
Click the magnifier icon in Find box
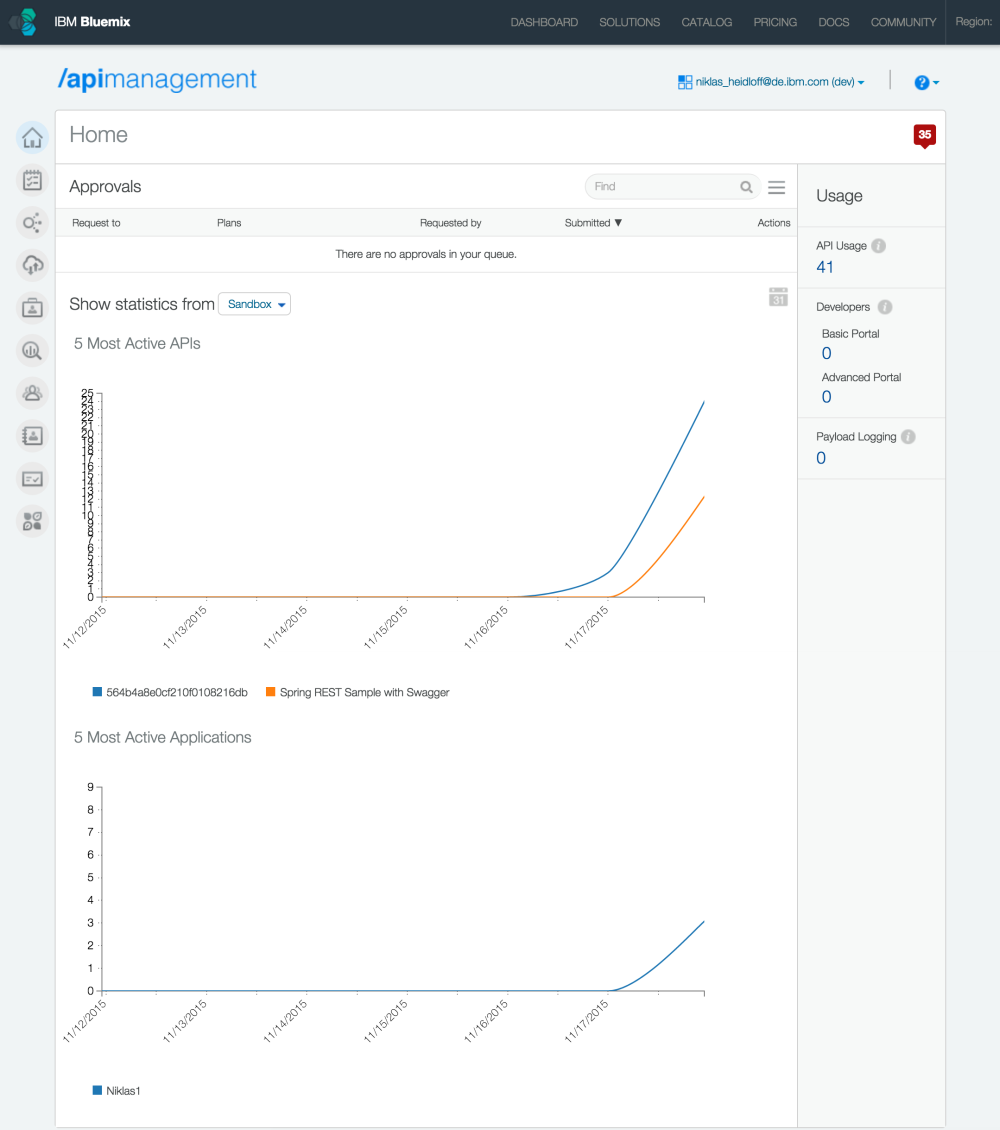coord(746,187)
